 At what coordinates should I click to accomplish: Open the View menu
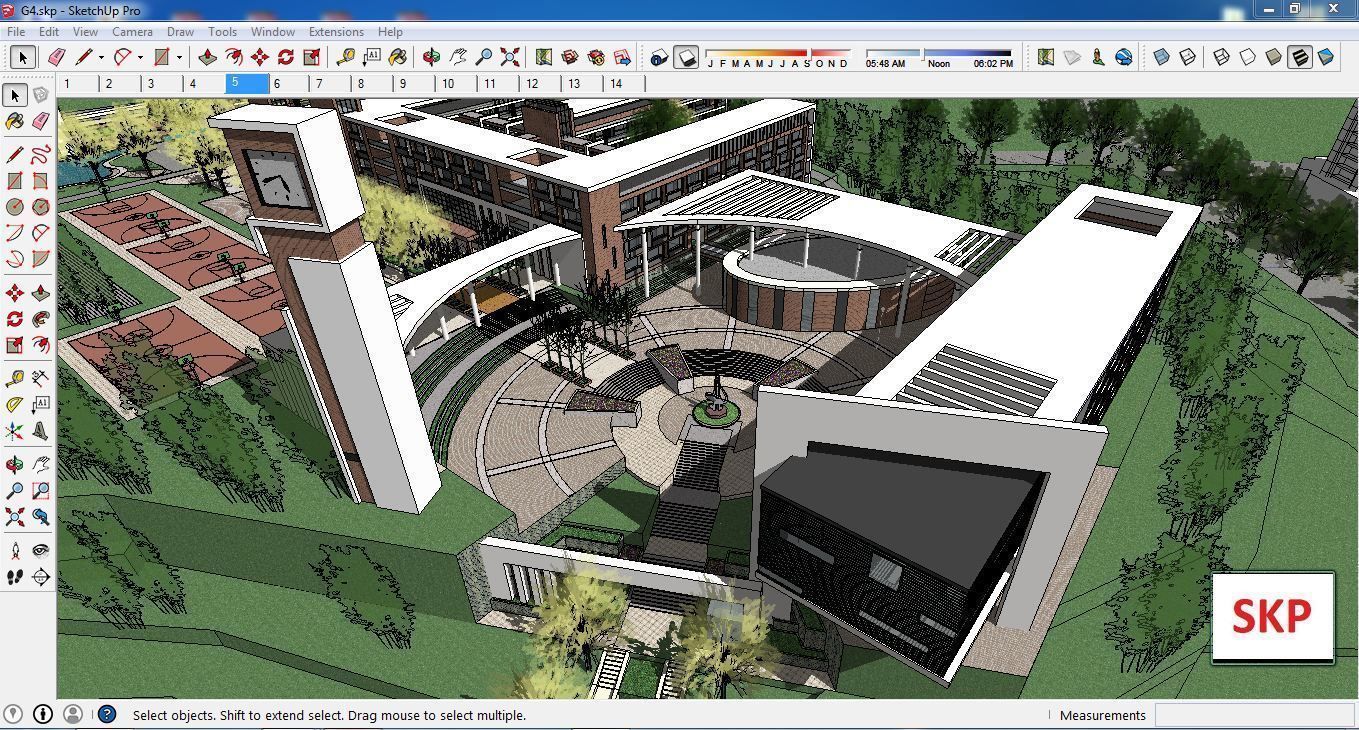click(85, 31)
